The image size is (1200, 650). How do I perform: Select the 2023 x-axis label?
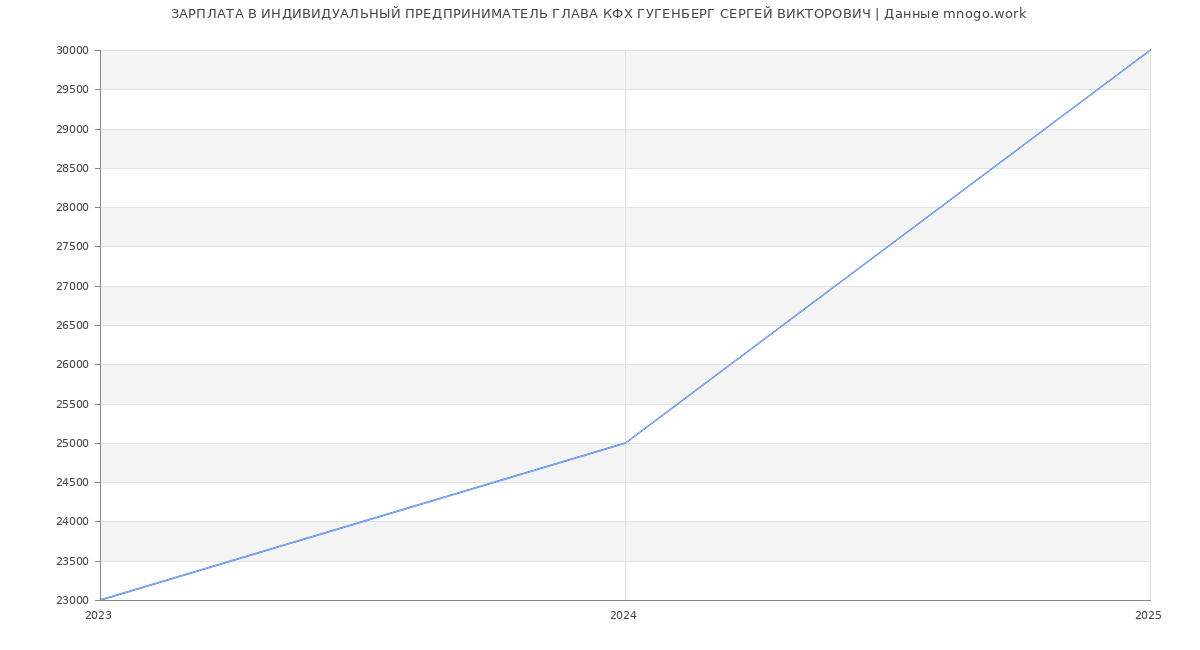pos(98,616)
